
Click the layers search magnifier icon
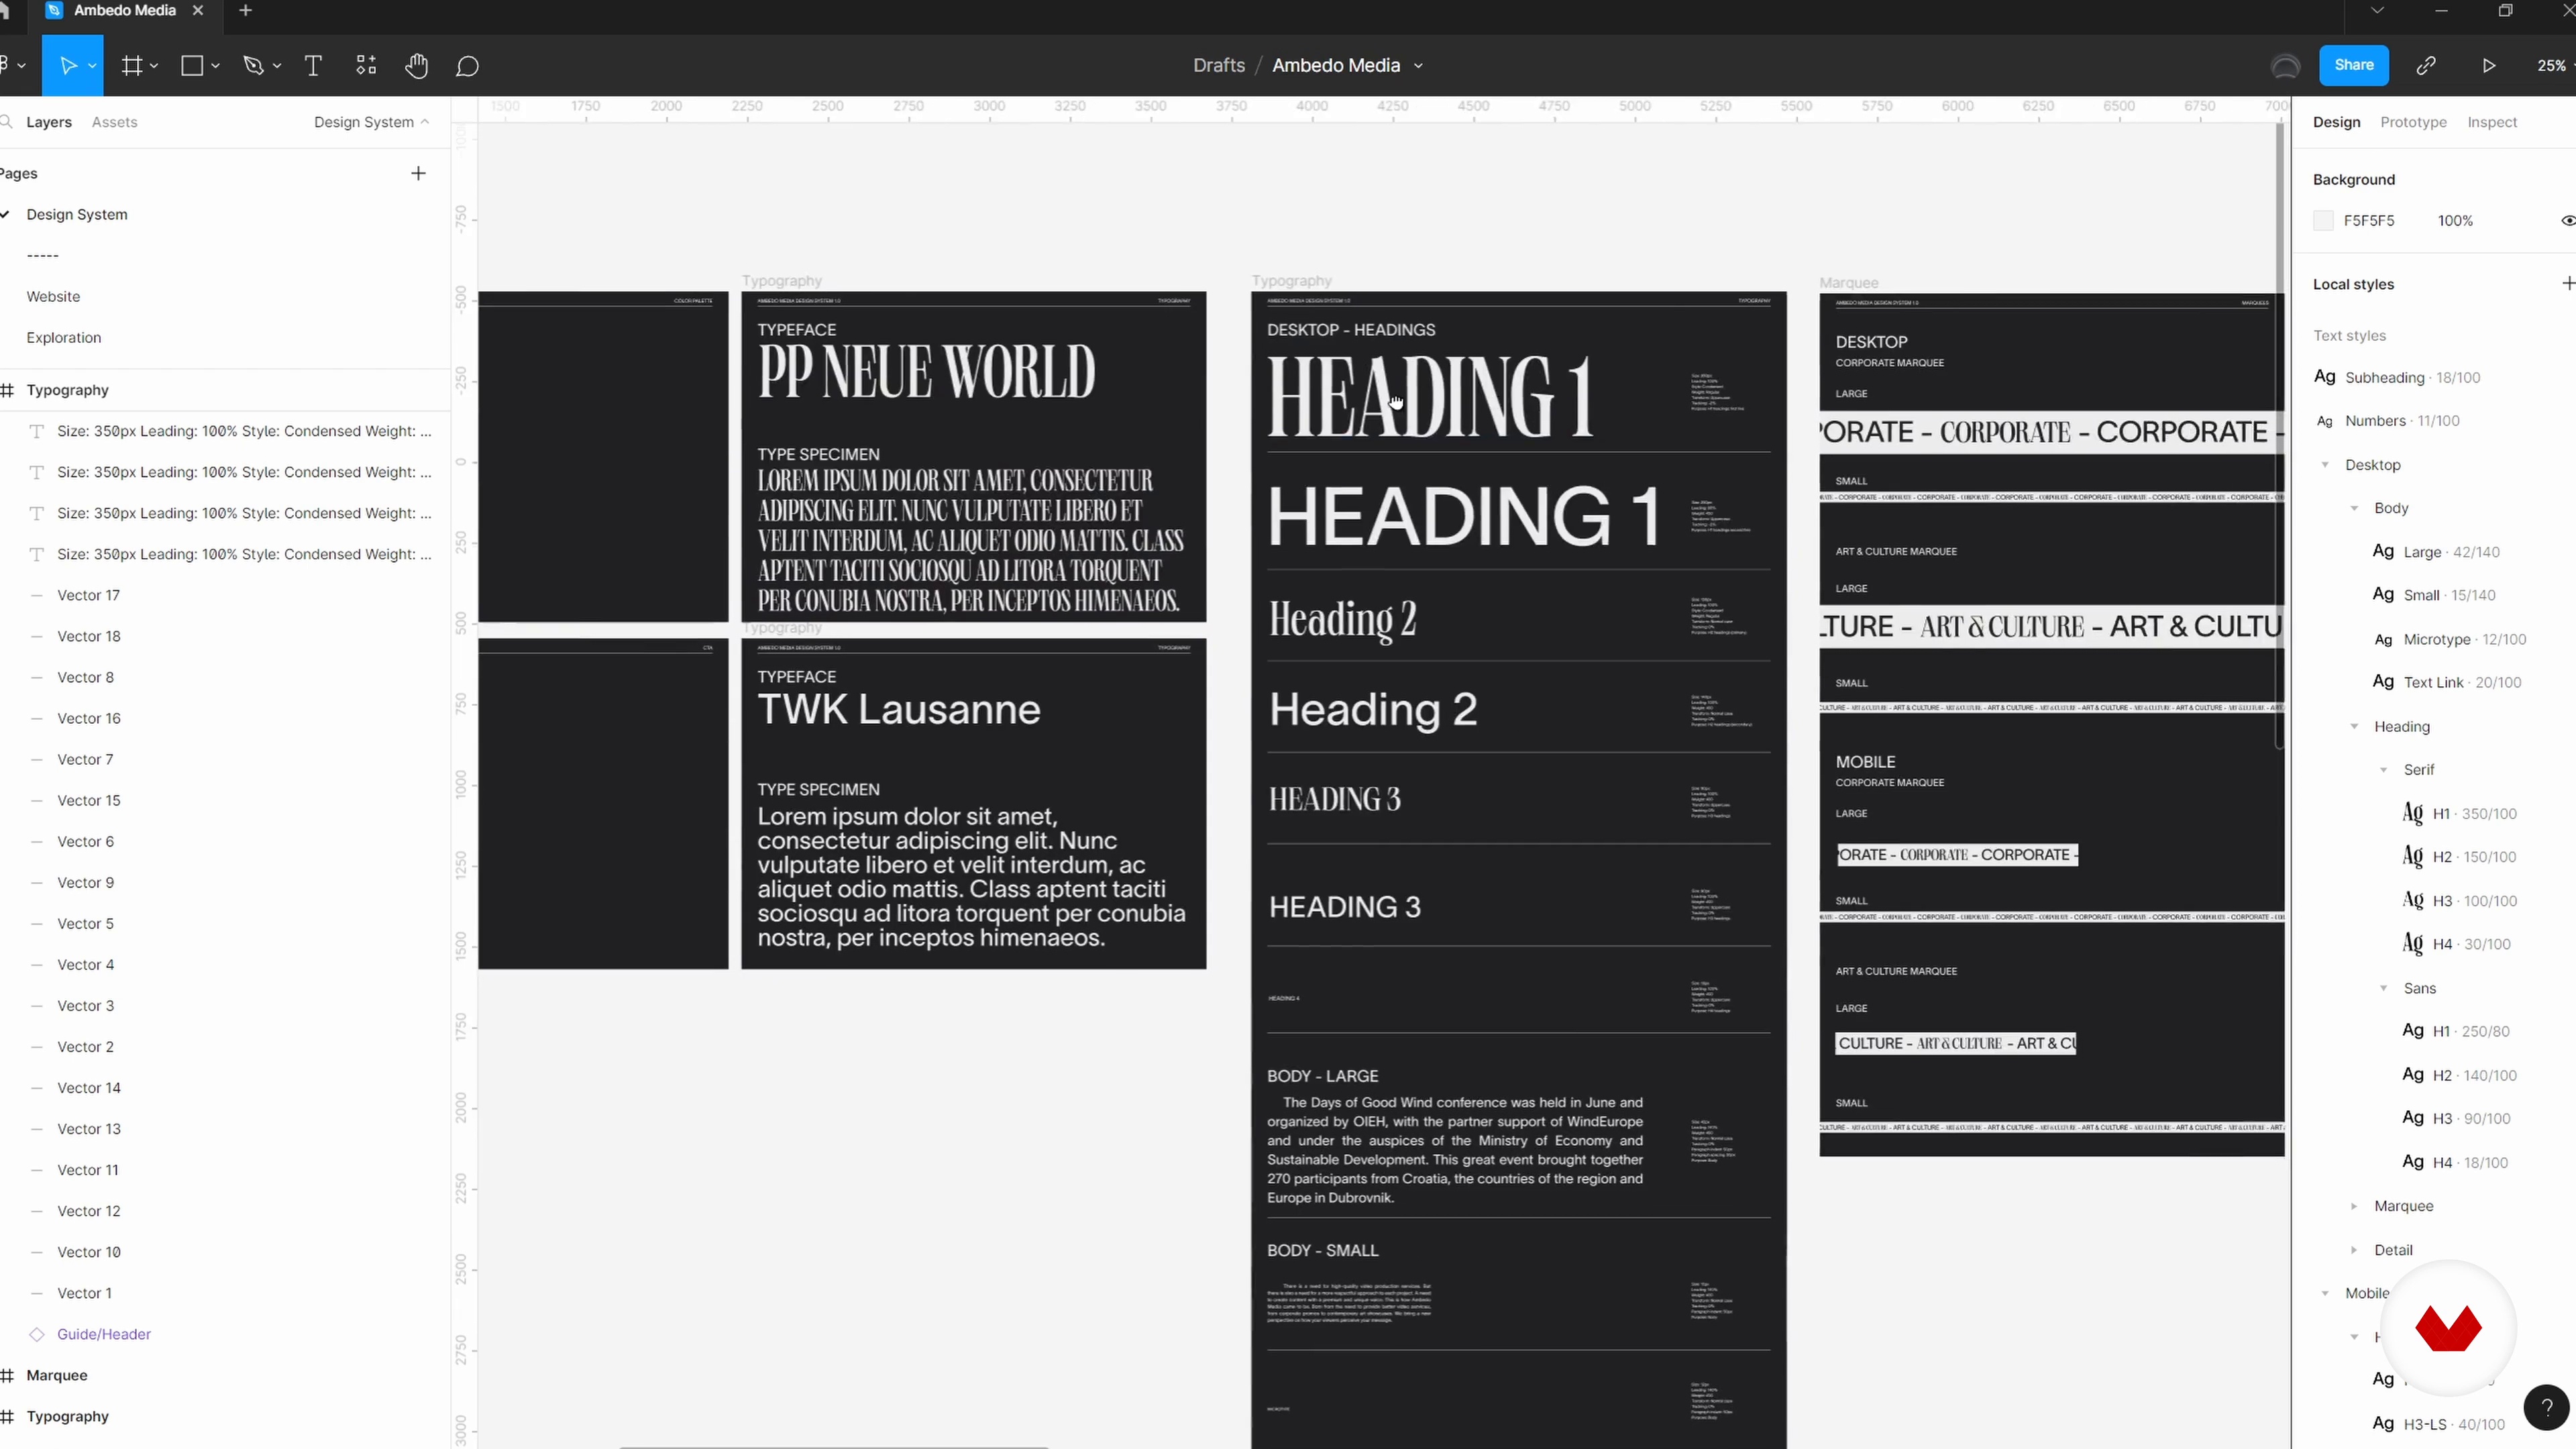coord(6,122)
